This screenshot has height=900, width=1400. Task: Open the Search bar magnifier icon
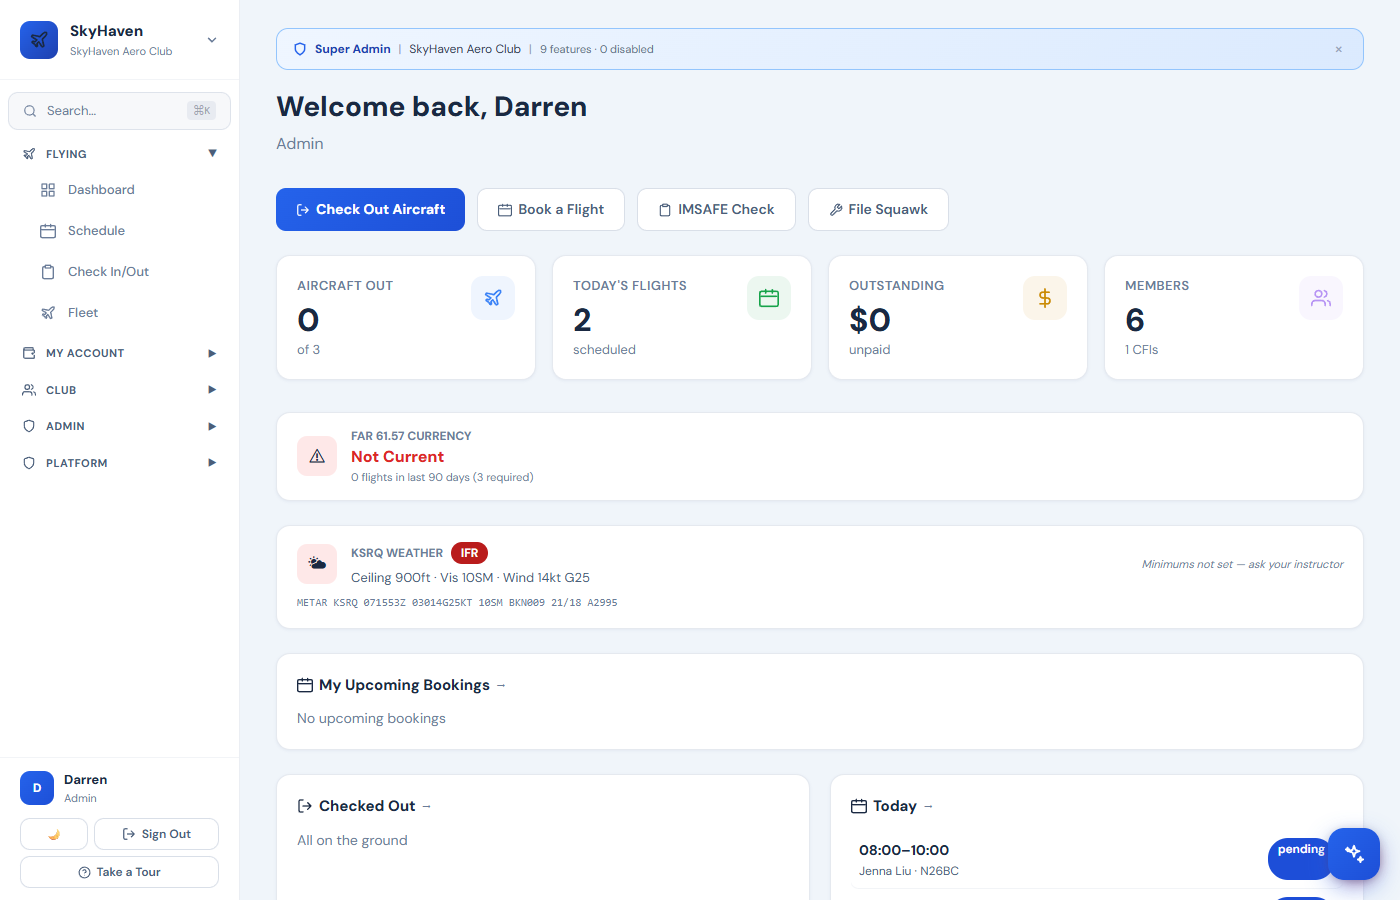[x=31, y=110]
